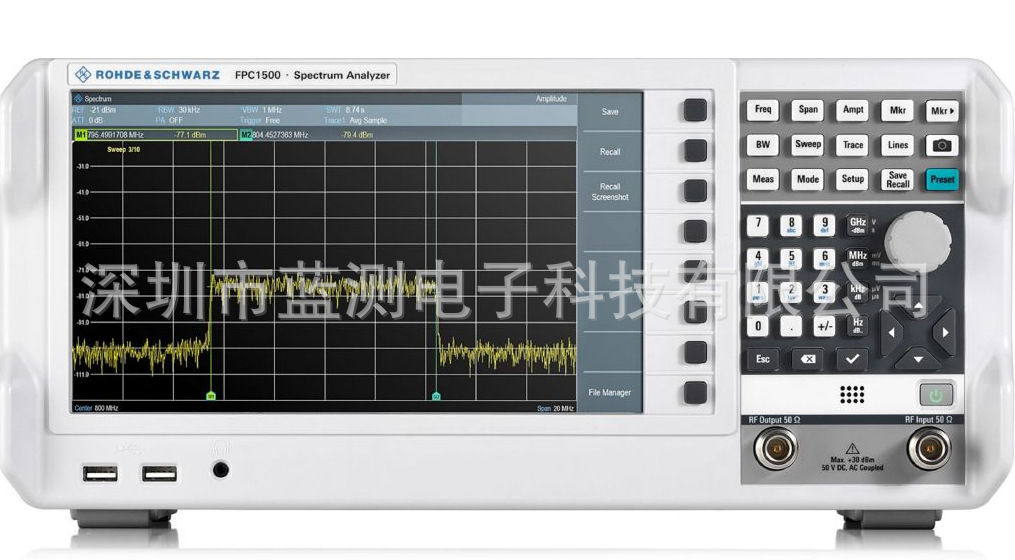Tap the camera screenshot key

coord(942,145)
